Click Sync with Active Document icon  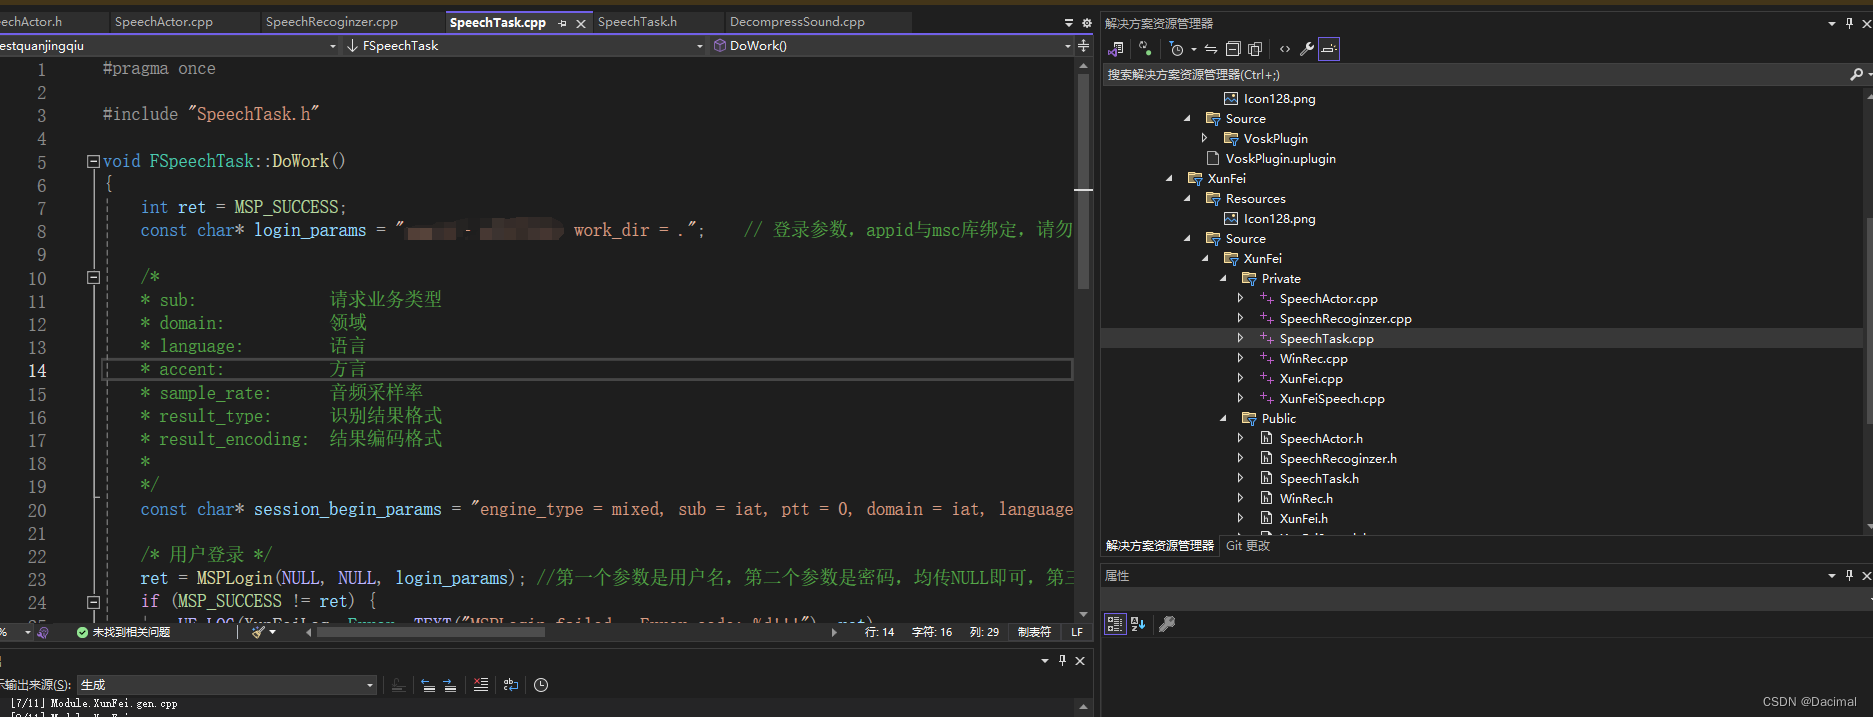coord(1211,49)
